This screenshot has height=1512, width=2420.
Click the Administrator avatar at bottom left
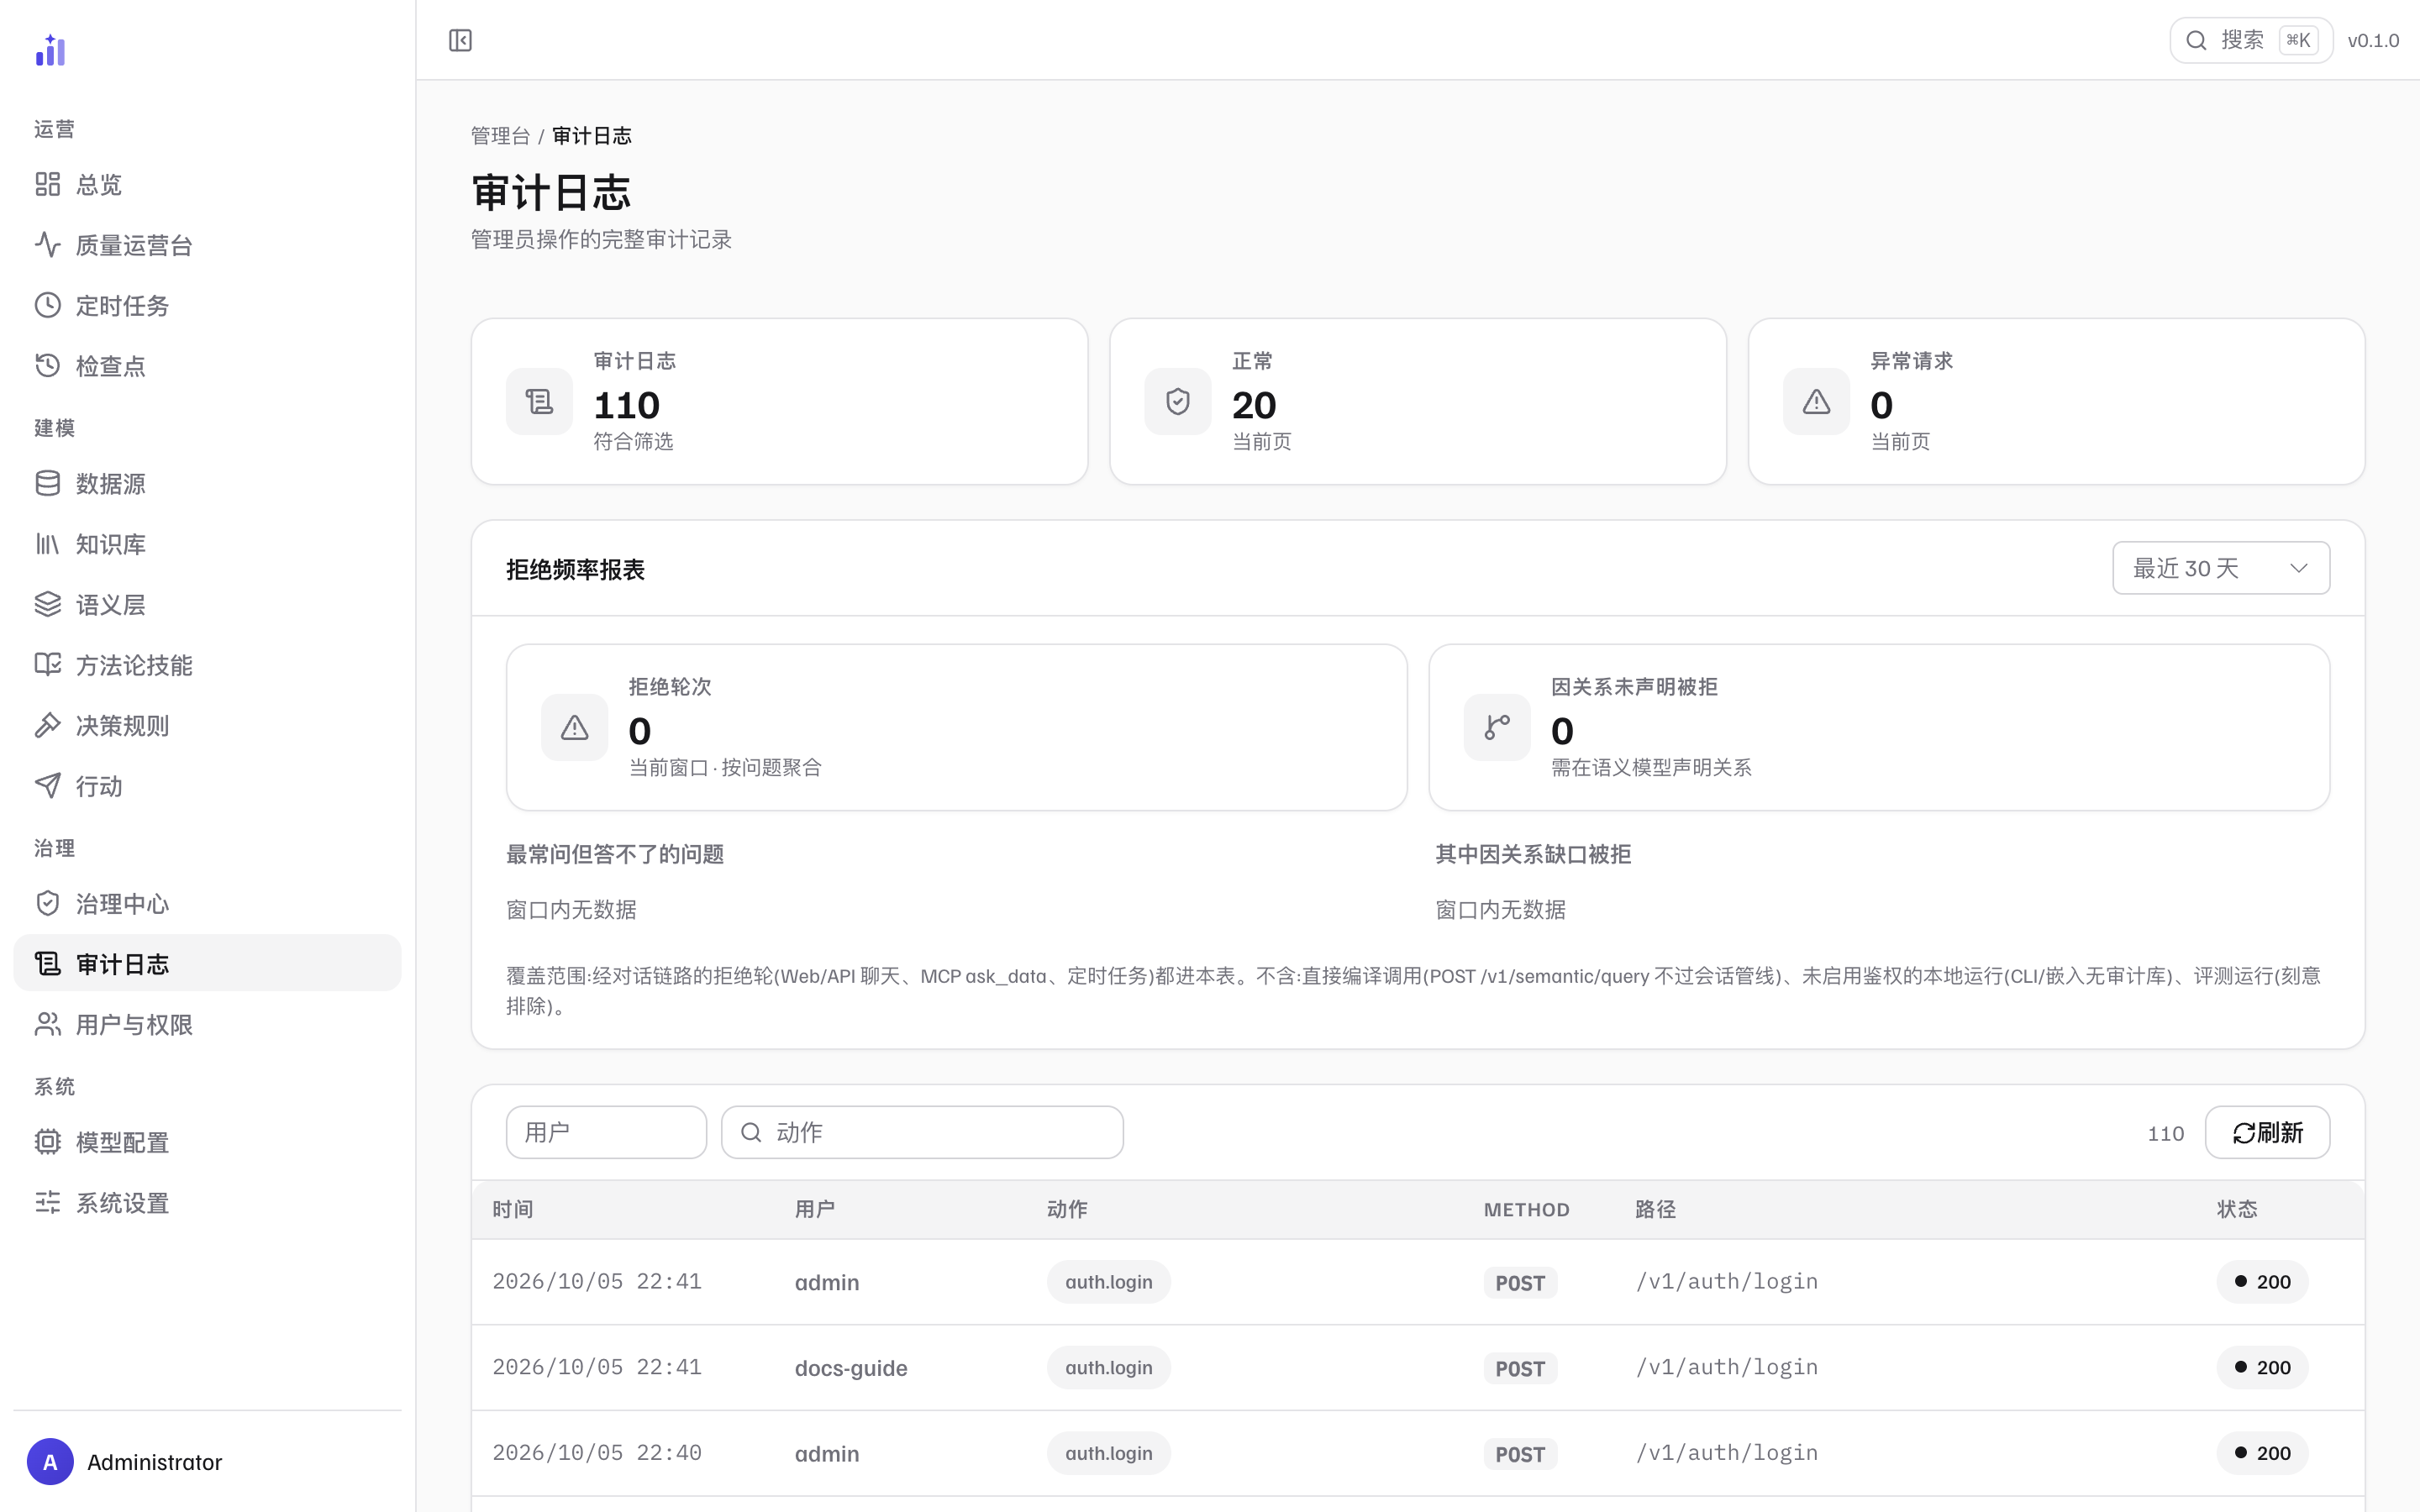tap(50, 1462)
